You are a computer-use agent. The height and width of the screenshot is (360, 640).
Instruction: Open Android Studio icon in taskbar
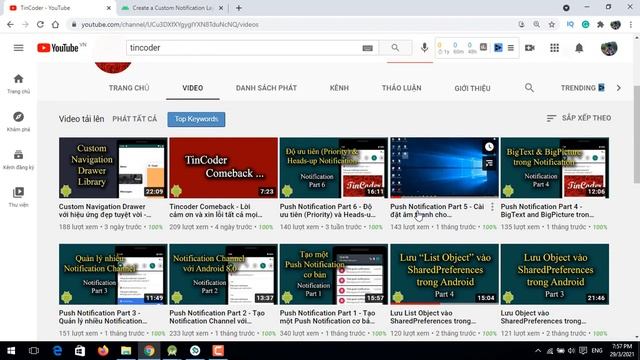click(172, 351)
